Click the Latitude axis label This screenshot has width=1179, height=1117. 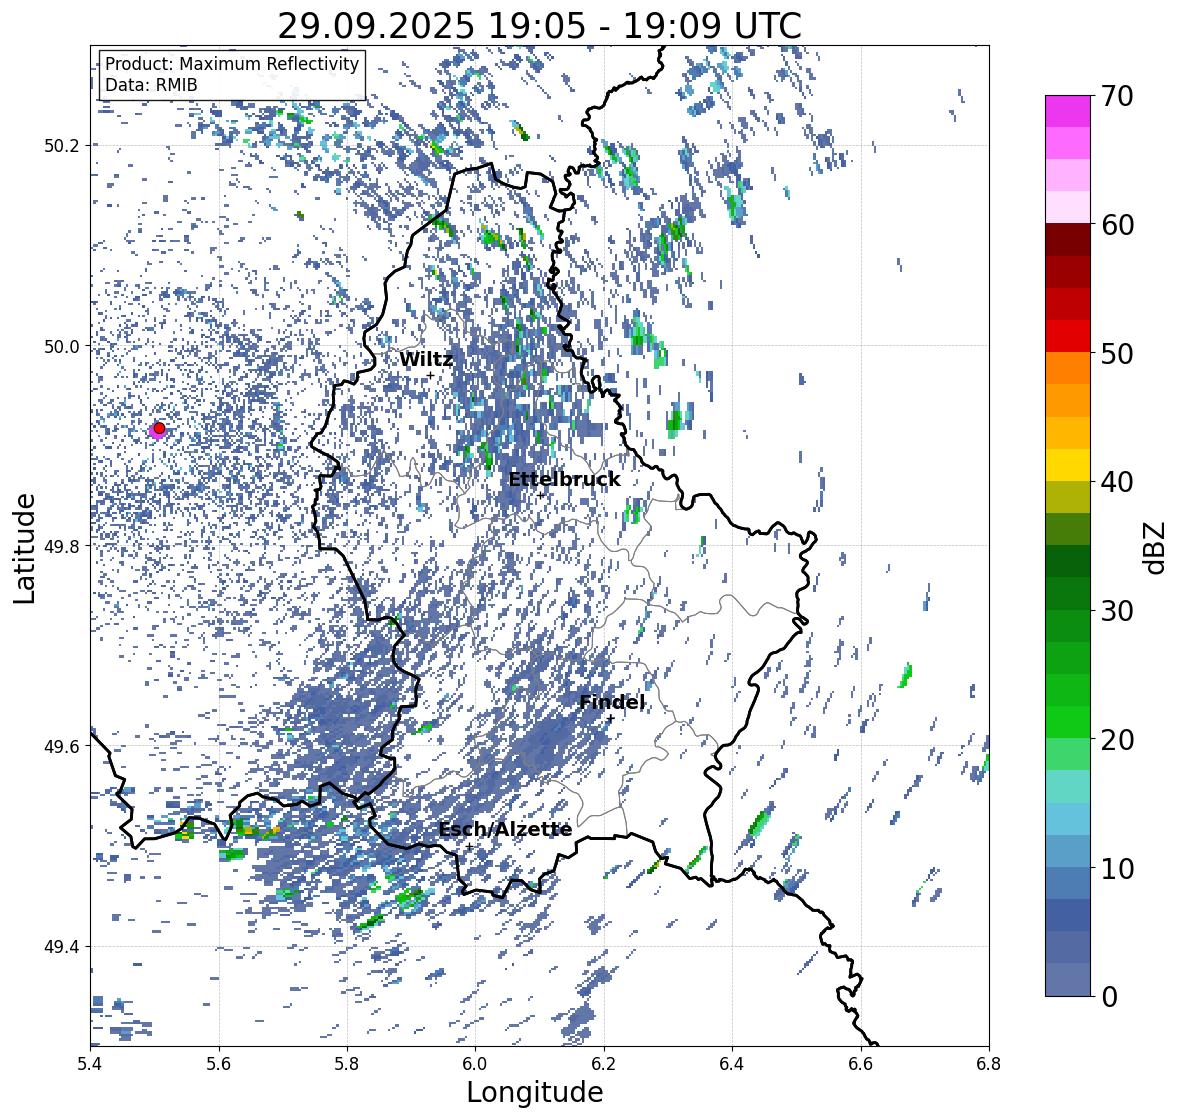[25, 548]
